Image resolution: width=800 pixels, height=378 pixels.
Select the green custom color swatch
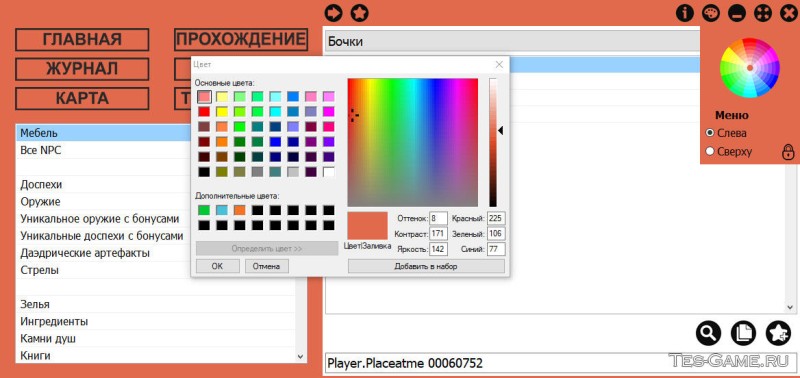[x=204, y=210]
